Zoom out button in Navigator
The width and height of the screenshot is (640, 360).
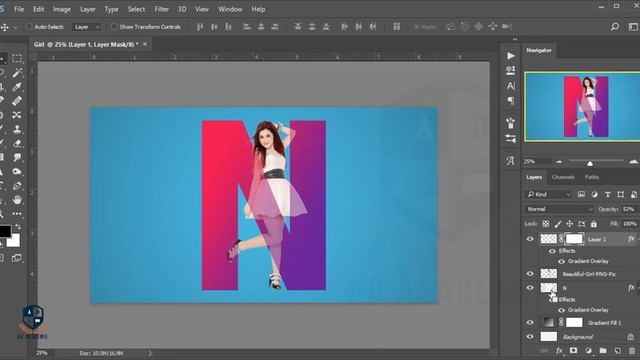(x=559, y=162)
